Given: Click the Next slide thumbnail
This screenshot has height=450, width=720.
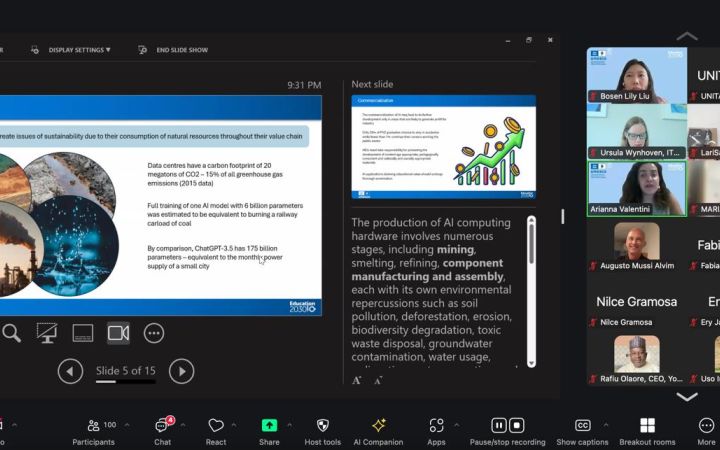Looking at the screenshot, I should [444, 147].
